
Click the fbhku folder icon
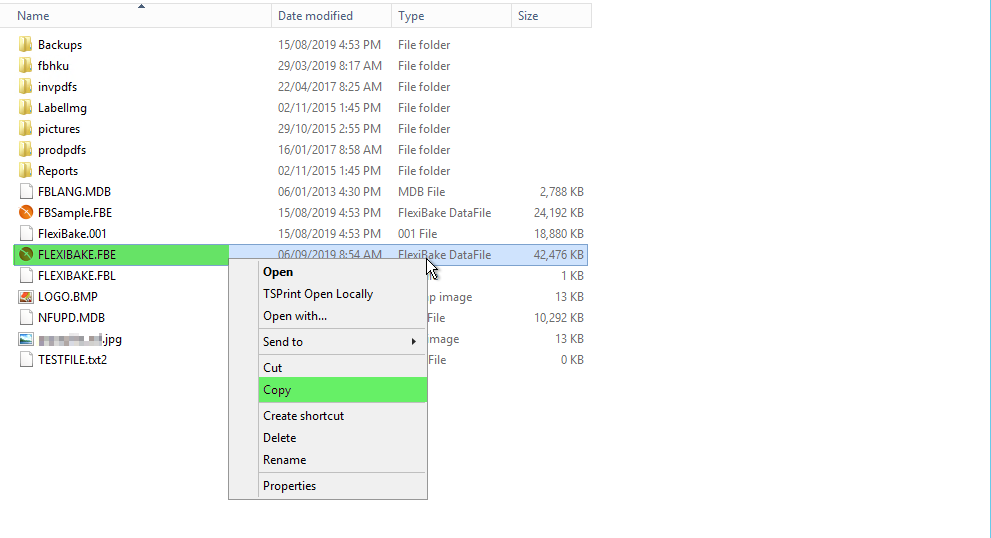tap(25, 65)
